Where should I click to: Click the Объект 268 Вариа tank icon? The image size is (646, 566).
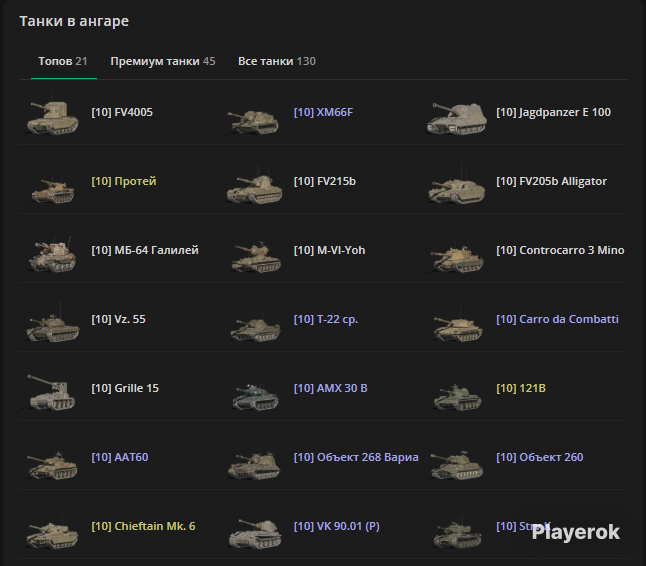[255, 465]
